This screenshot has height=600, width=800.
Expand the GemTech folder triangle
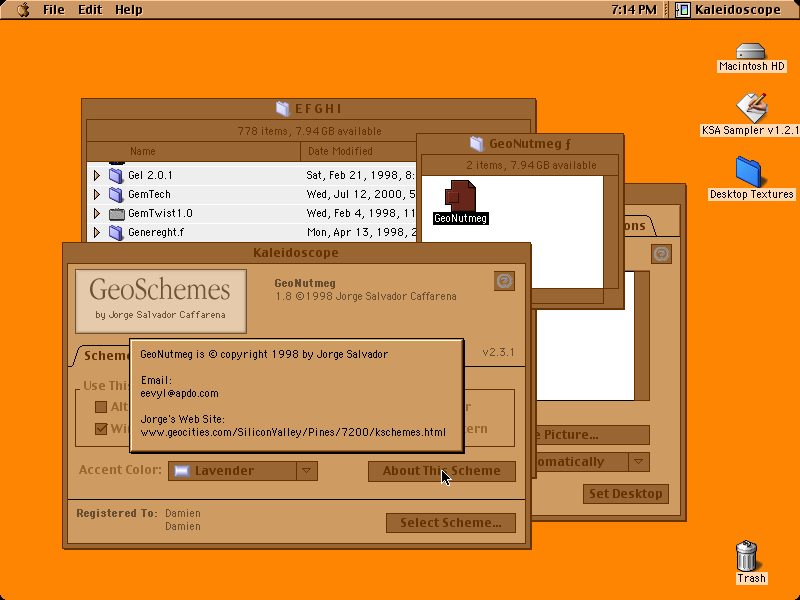[96, 194]
